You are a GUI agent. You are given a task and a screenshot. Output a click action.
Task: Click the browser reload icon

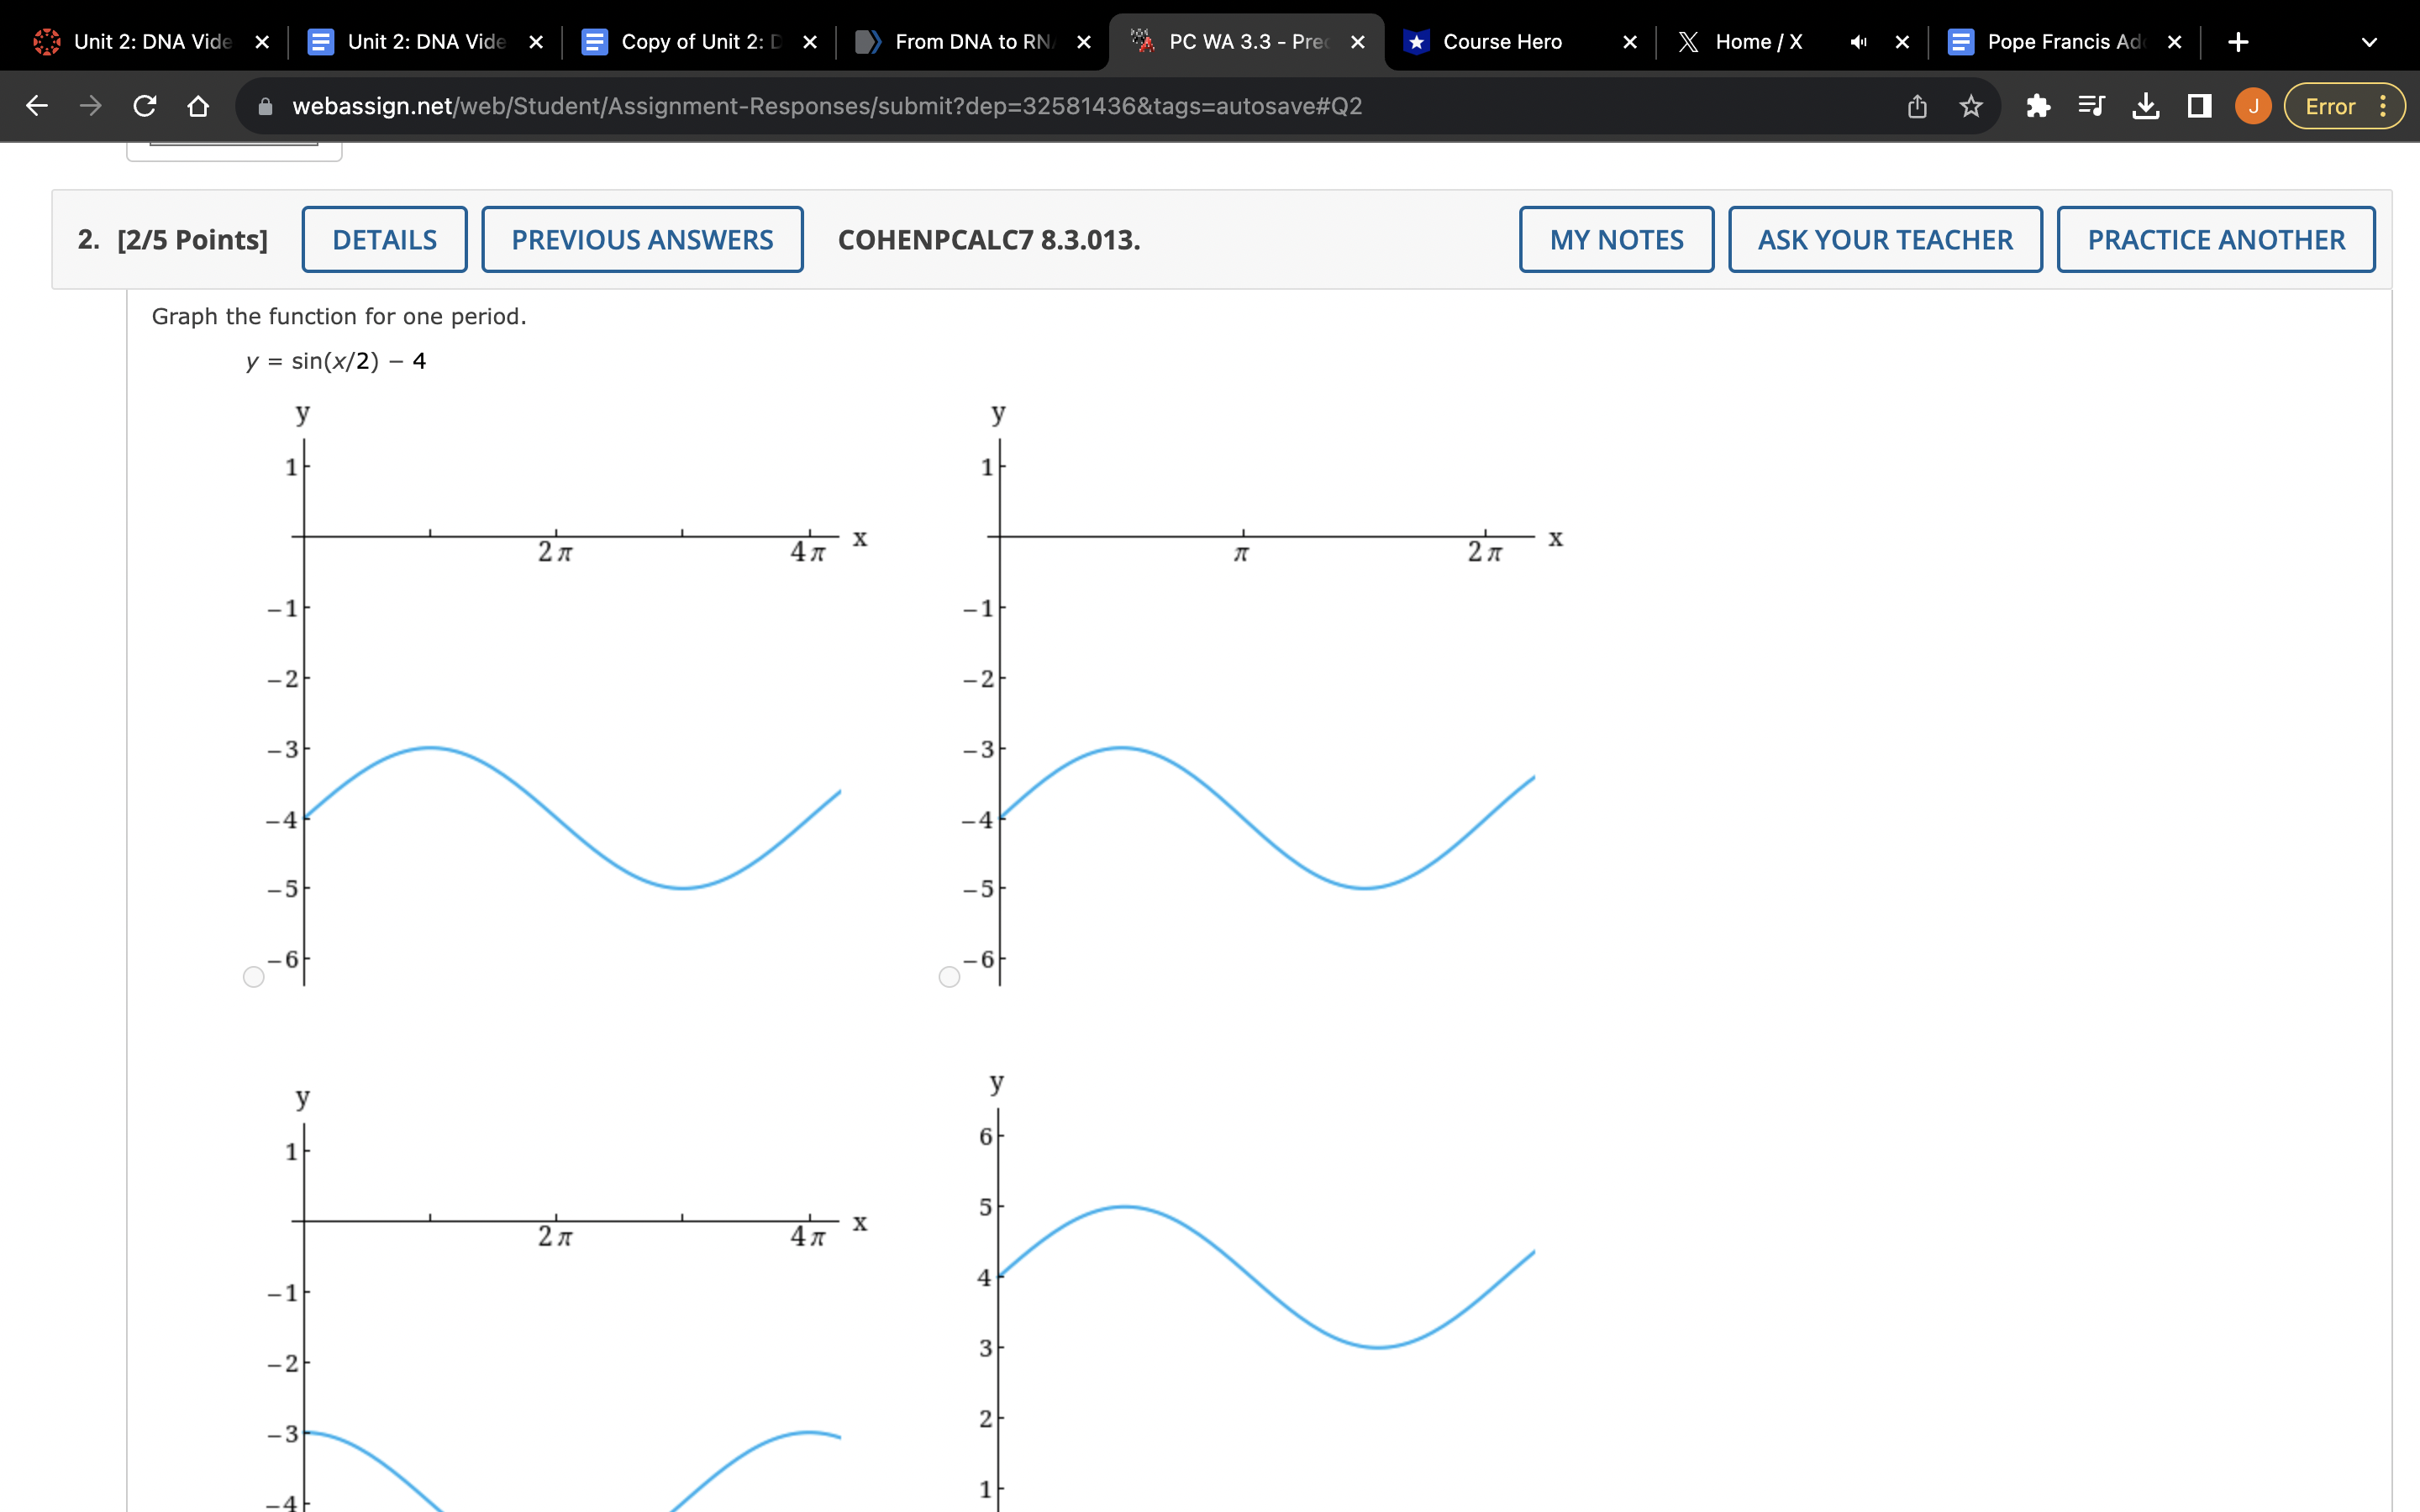(x=144, y=106)
